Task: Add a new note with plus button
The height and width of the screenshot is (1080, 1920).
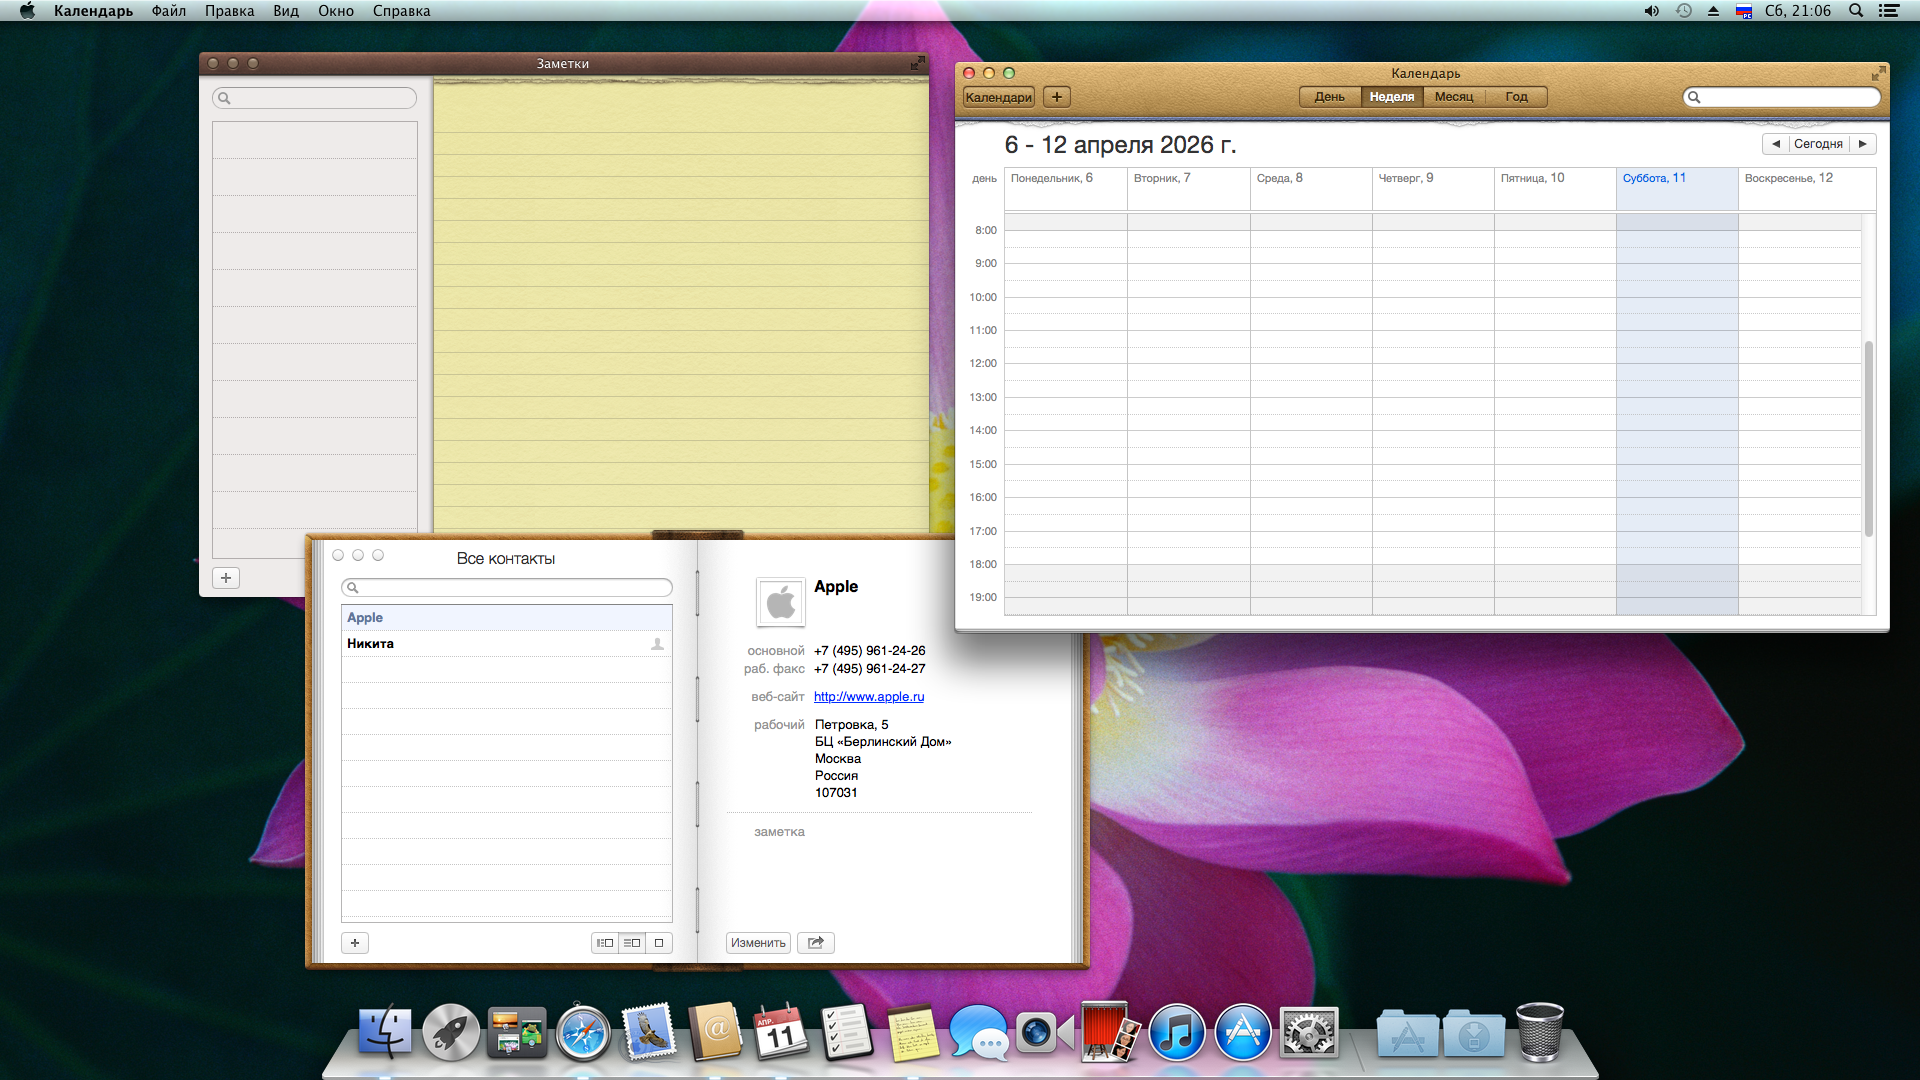Action: (226, 578)
